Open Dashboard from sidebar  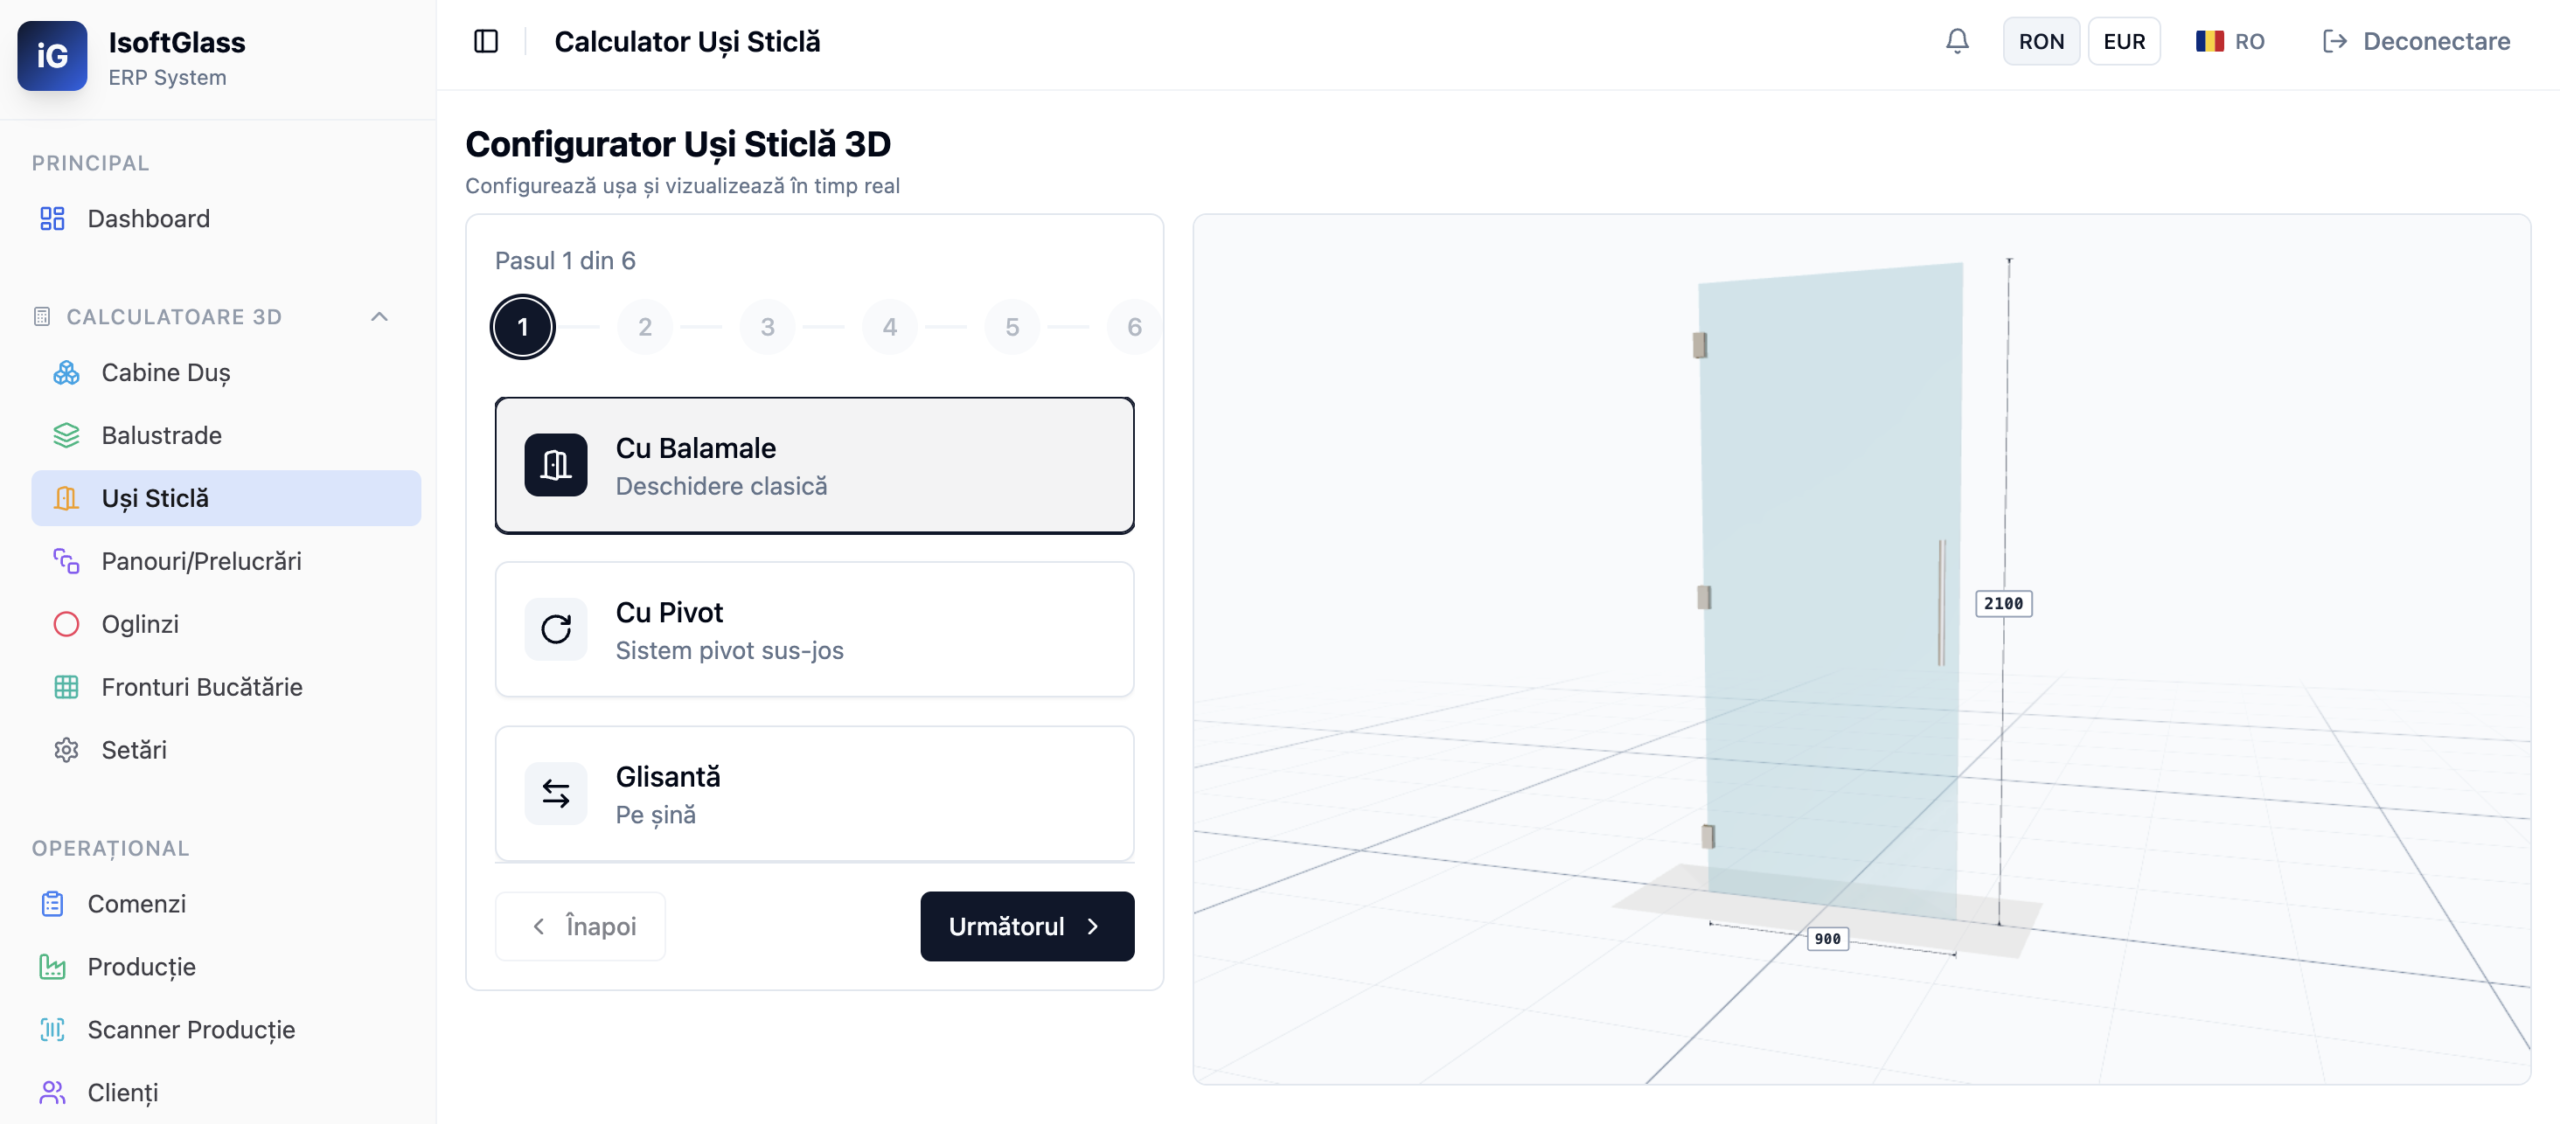148,219
